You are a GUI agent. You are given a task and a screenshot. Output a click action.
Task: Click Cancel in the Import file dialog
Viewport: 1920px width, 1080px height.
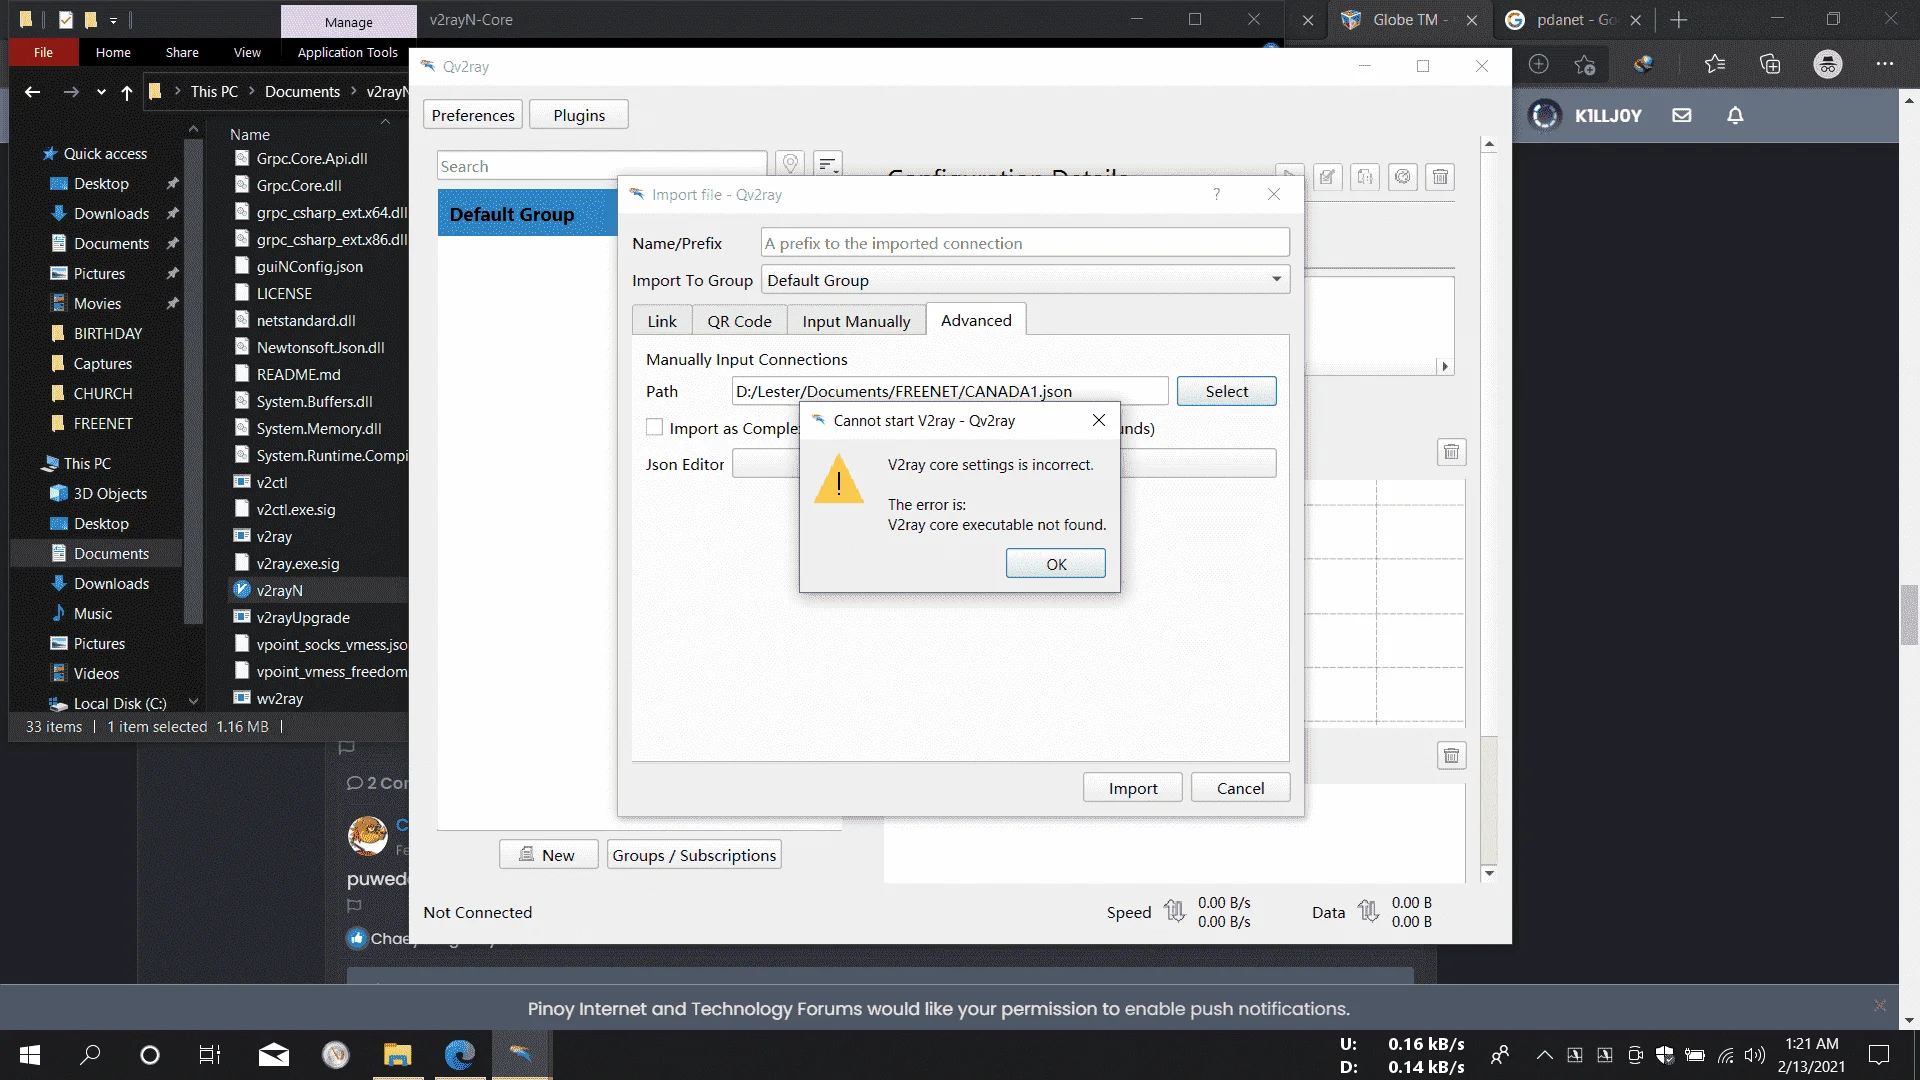pyautogui.click(x=1240, y=788)
